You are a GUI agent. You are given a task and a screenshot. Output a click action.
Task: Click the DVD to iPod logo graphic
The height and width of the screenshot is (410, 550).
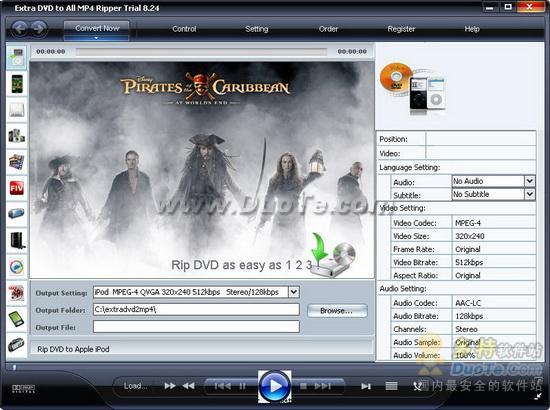pos(413,88)
